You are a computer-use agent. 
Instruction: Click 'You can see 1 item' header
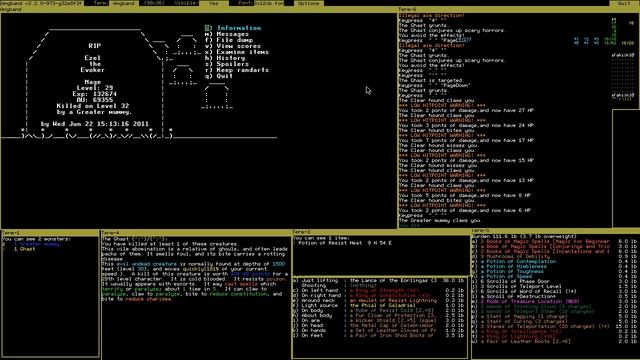pos(321,238)
